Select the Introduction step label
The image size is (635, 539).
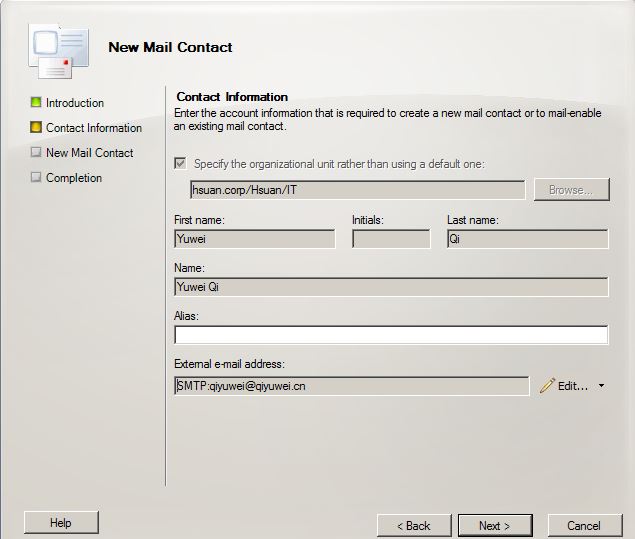pyautogui.click(x=75, y=103)
